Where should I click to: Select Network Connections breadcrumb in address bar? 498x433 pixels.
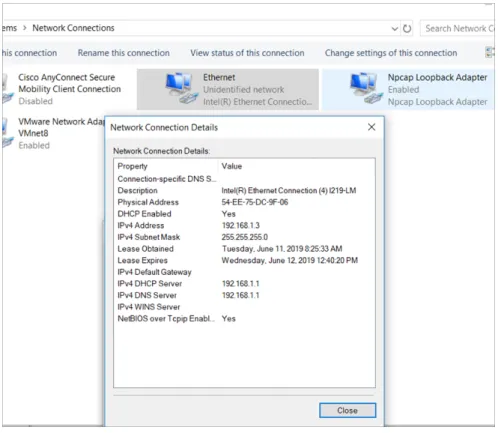point(73,28)
